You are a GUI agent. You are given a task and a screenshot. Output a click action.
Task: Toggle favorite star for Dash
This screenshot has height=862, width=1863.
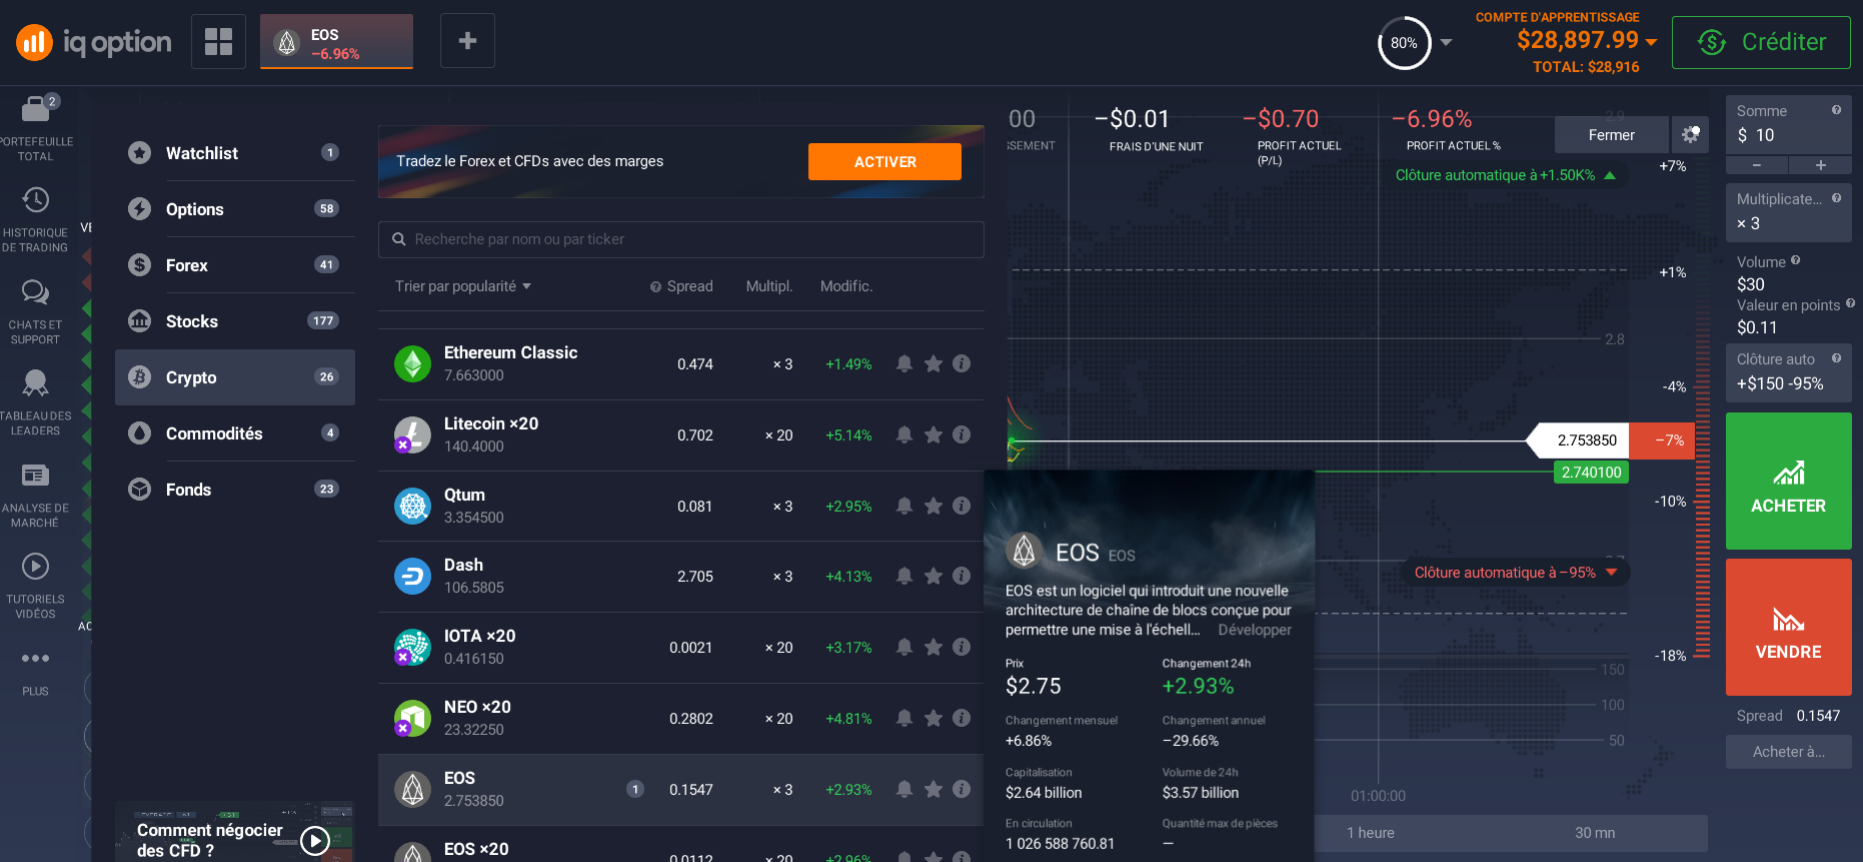(x=933, y=576)
